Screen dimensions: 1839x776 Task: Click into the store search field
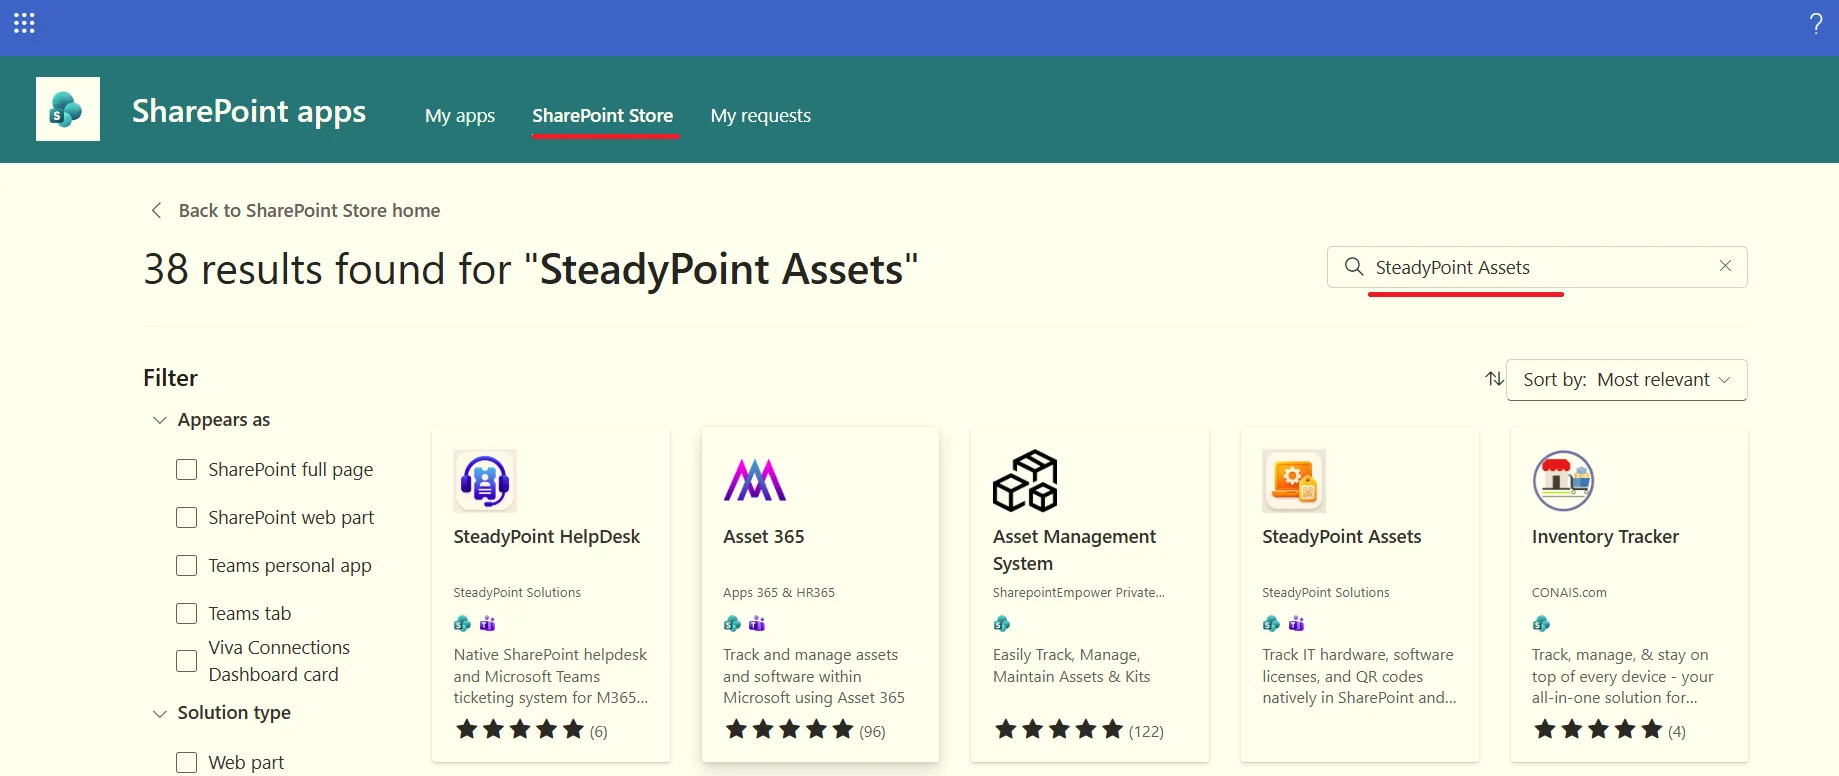click(1537, 267)
